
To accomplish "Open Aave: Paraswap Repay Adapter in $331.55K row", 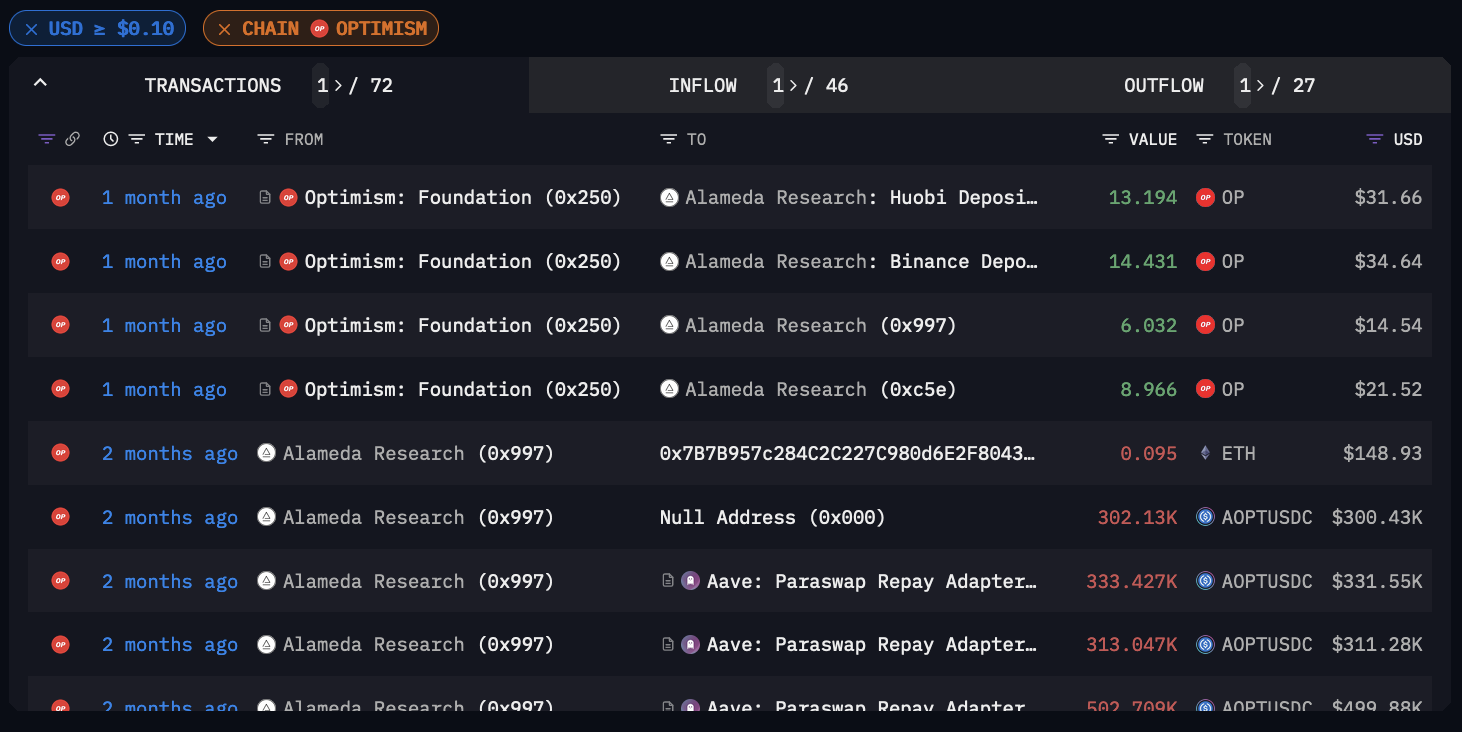I will 872,582.
